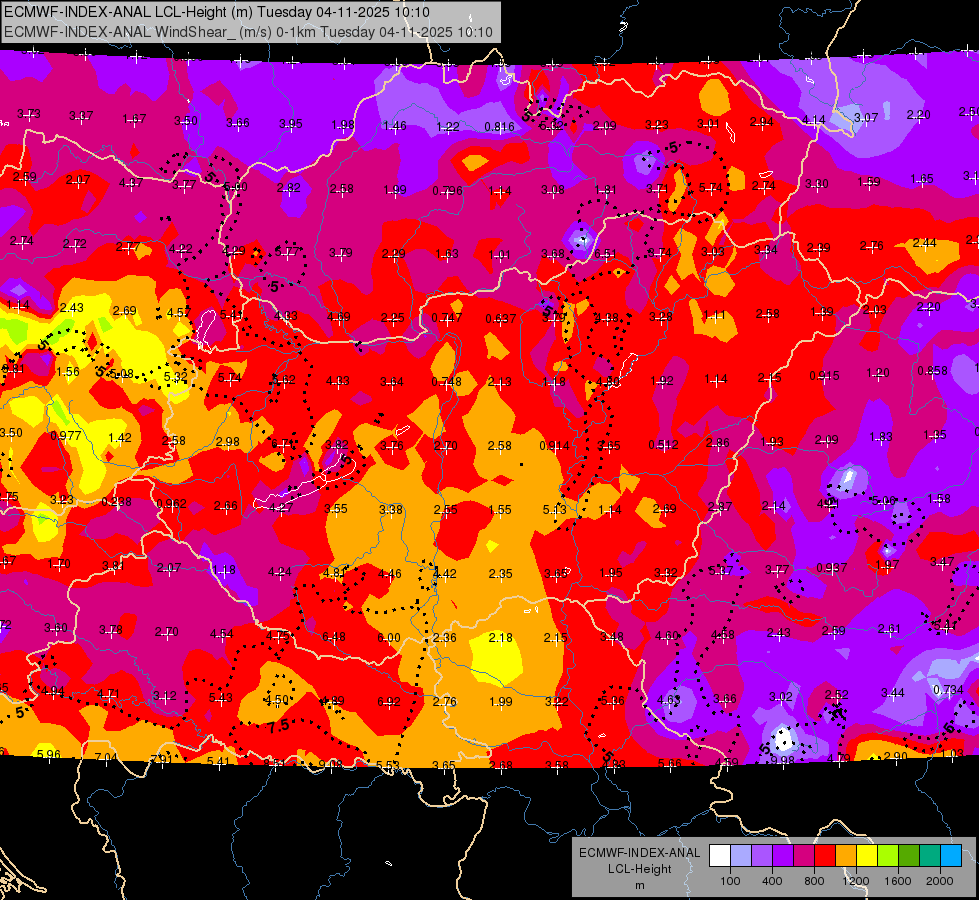
Task: Click the wind shear value 1.22
Action: 448,126
